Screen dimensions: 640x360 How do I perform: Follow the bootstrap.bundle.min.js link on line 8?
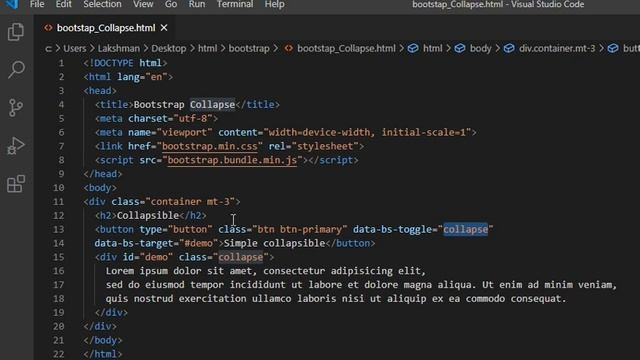click(x=232, y=160)
